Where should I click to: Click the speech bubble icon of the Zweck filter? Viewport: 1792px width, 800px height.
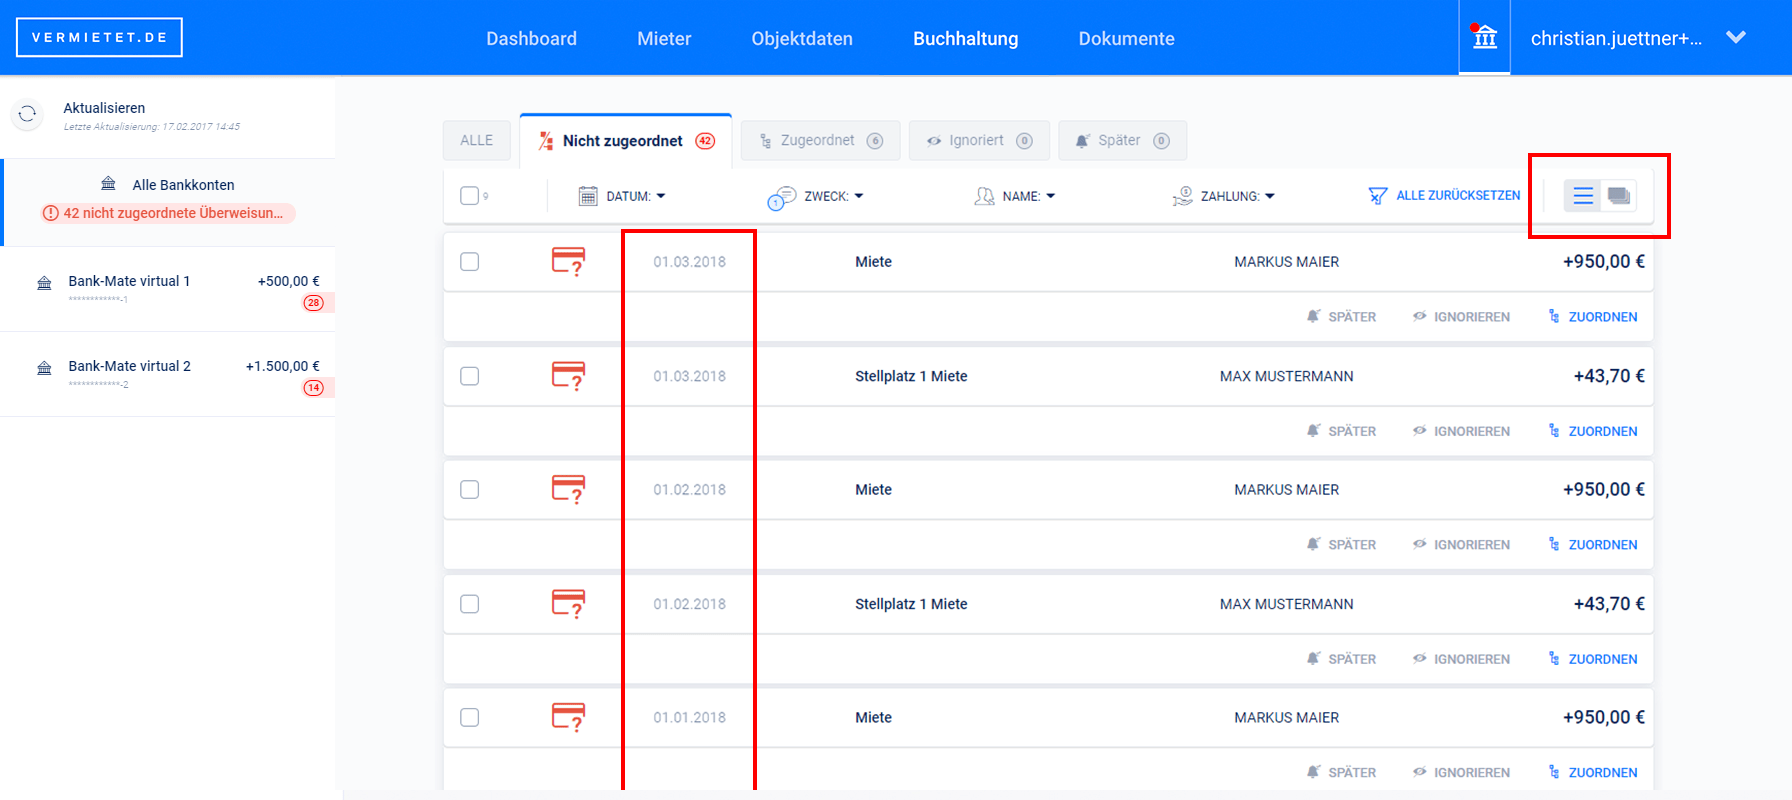(781, 198)
